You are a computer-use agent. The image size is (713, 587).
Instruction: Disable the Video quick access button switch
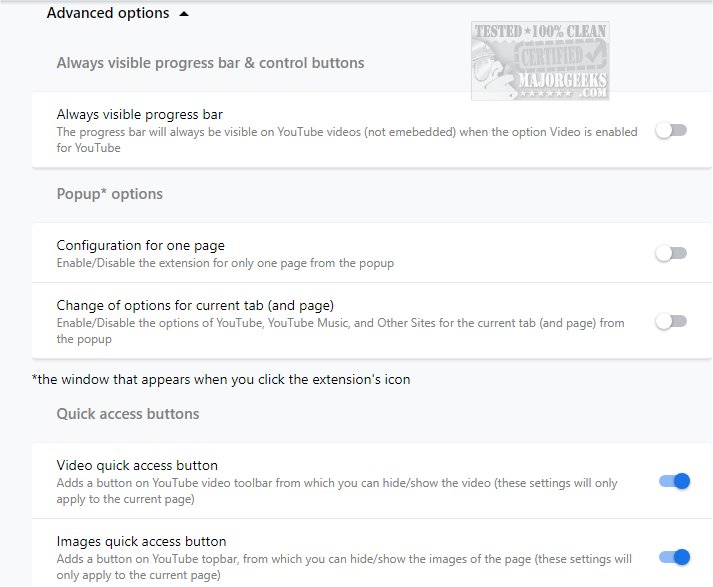click(x=674, y=482)
